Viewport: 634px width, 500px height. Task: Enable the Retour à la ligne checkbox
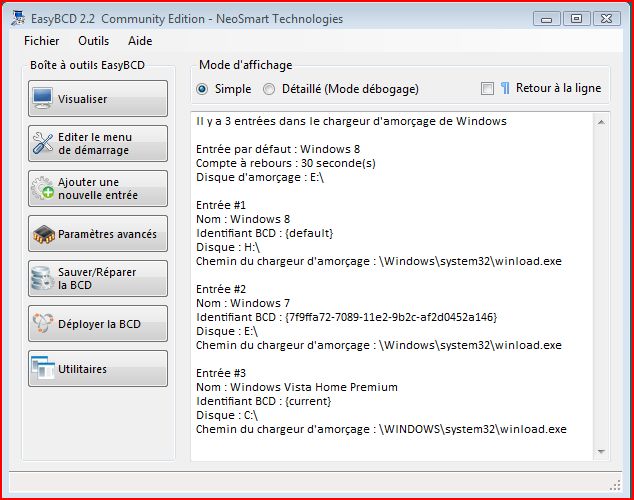[487, 89]
